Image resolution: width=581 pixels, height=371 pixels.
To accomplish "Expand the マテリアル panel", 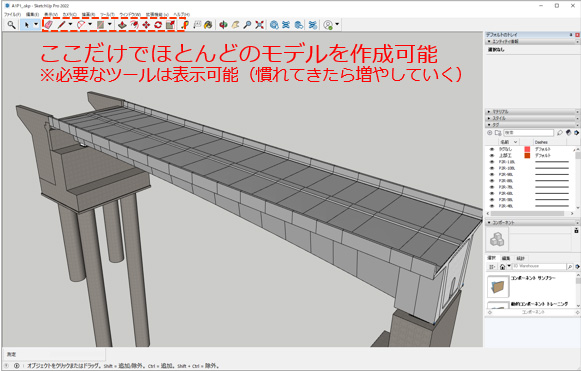I will click(532, 111).
